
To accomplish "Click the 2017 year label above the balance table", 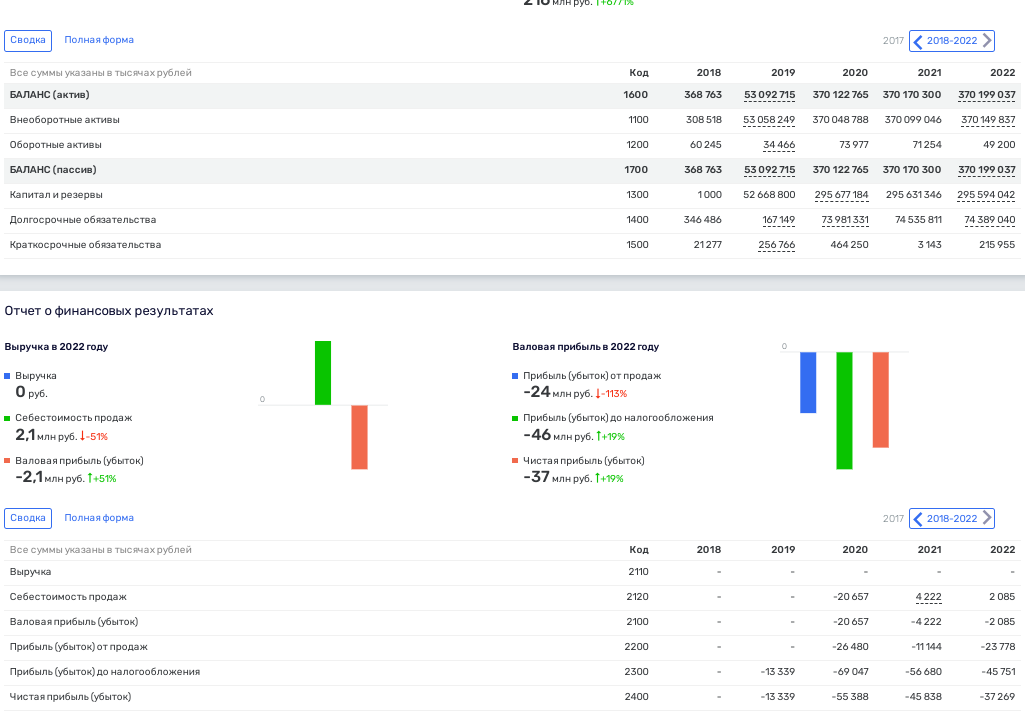I will 893,41.
